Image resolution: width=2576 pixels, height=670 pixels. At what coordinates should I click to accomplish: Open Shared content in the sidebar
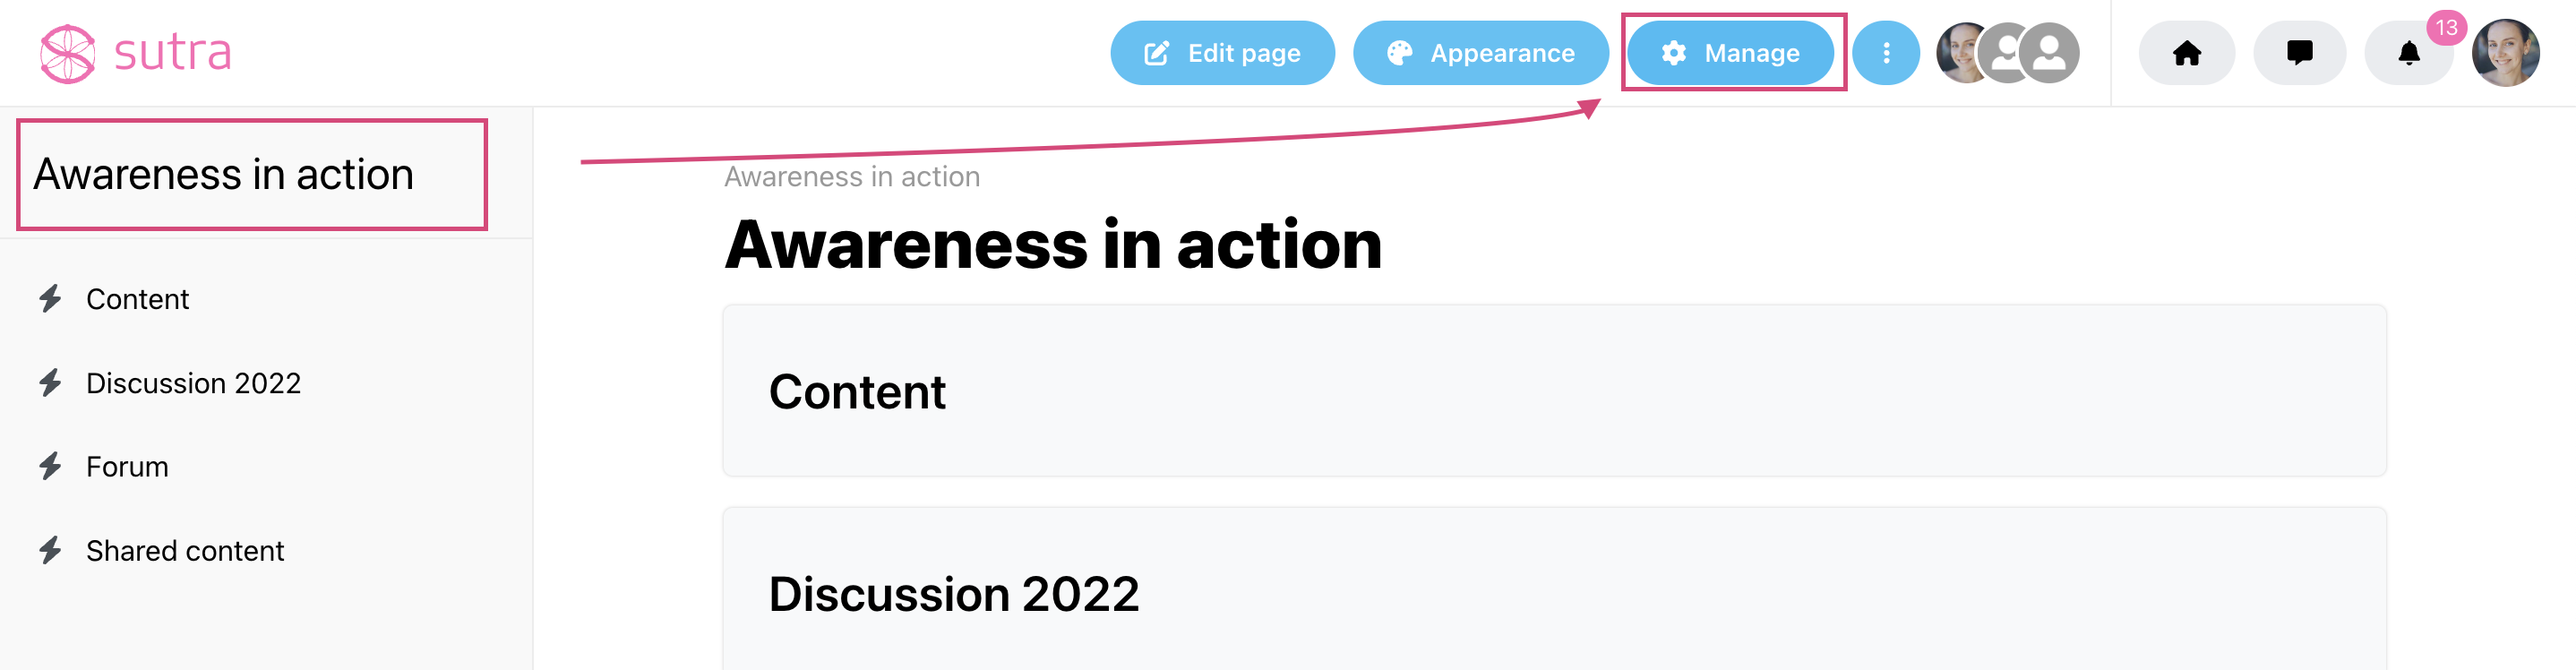pyautogui.click(x=185, y=551)
